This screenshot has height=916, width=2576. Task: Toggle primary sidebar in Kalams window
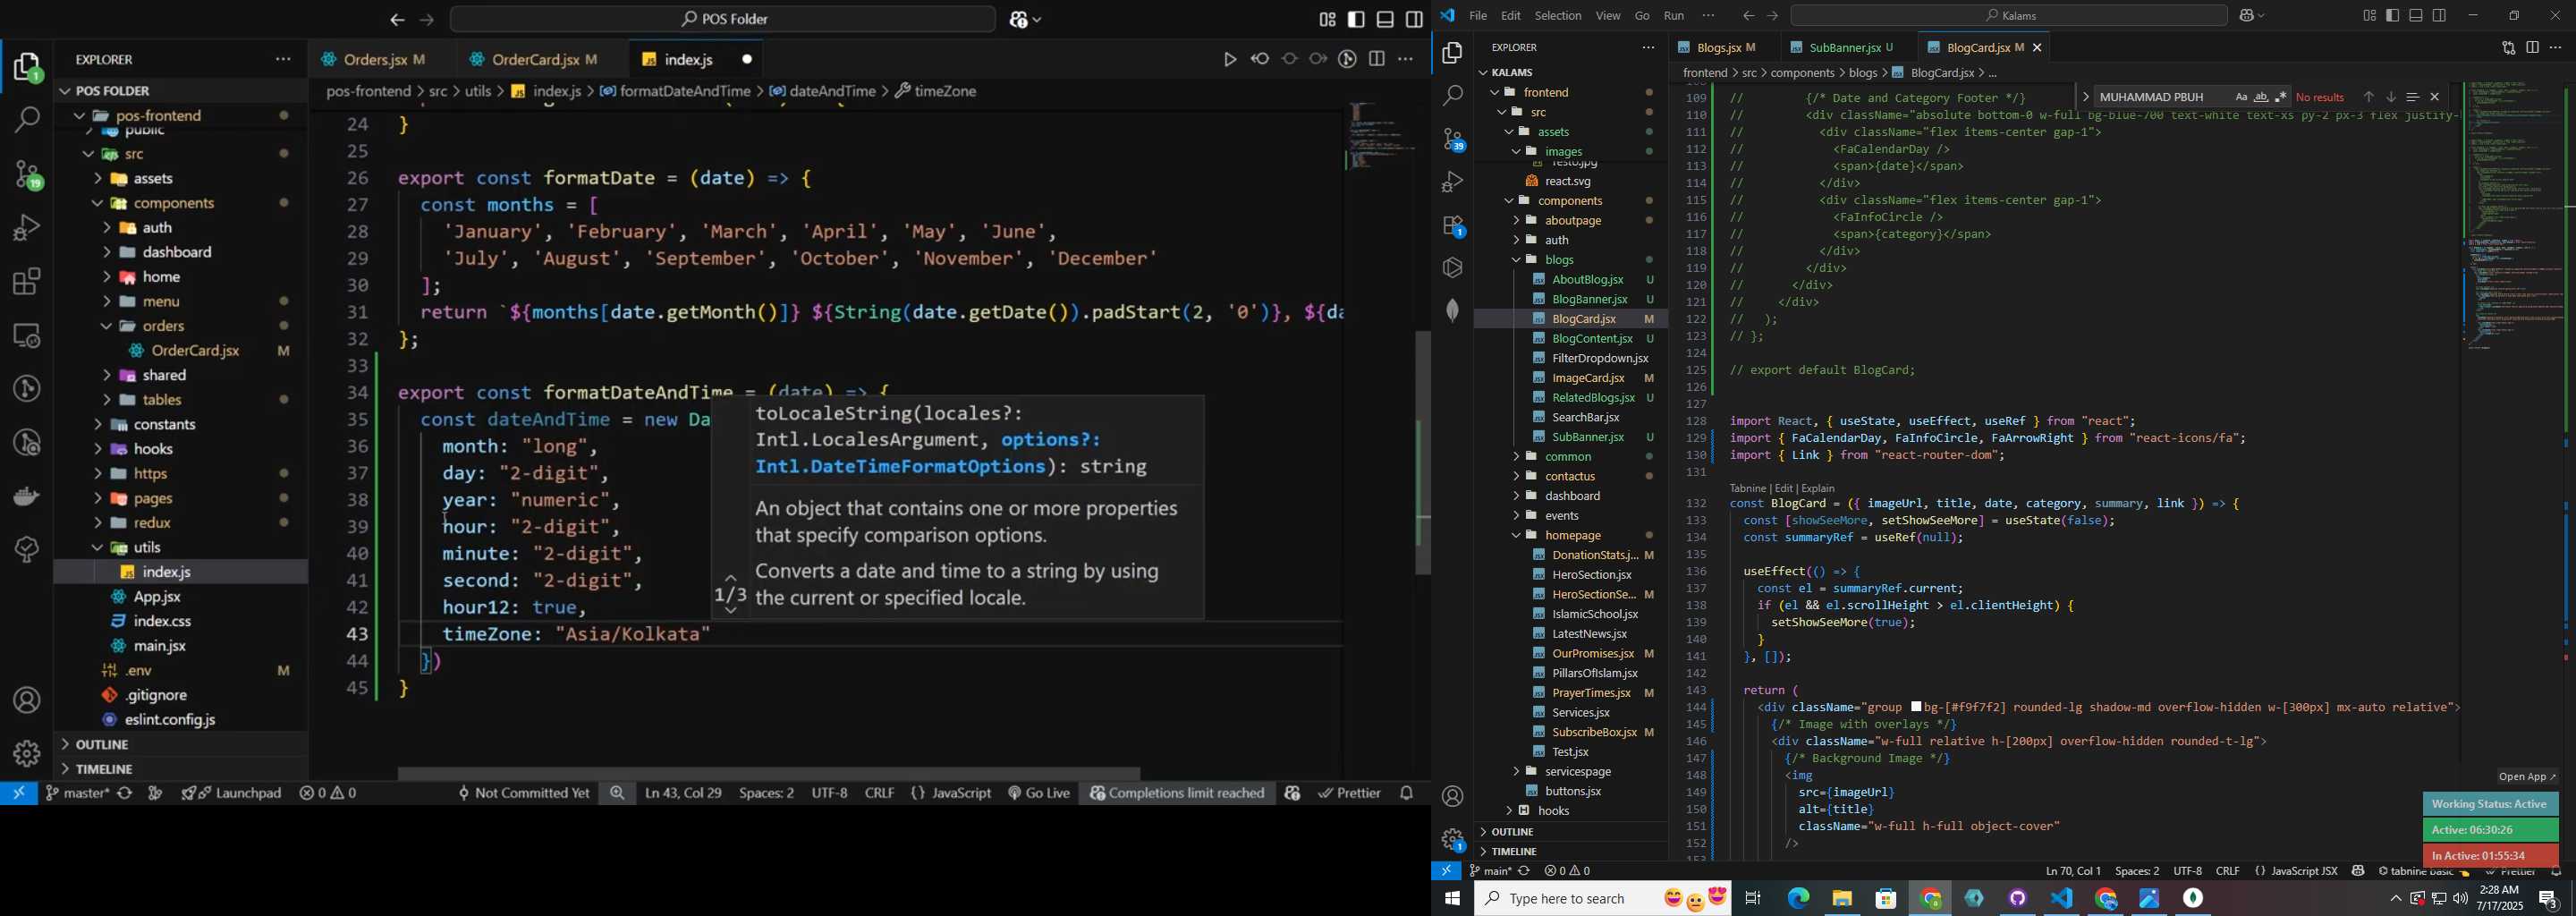tap(2393, 15)
